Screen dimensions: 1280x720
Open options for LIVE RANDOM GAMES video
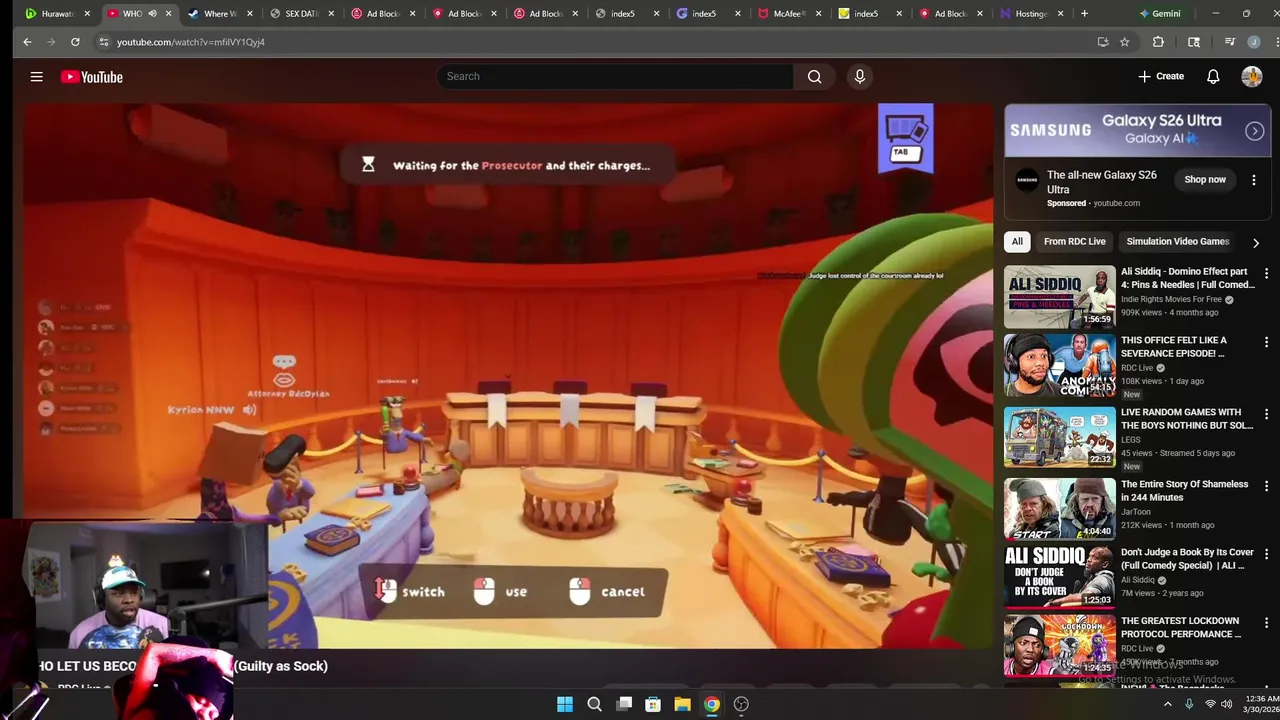click(x=1266, y=414)
